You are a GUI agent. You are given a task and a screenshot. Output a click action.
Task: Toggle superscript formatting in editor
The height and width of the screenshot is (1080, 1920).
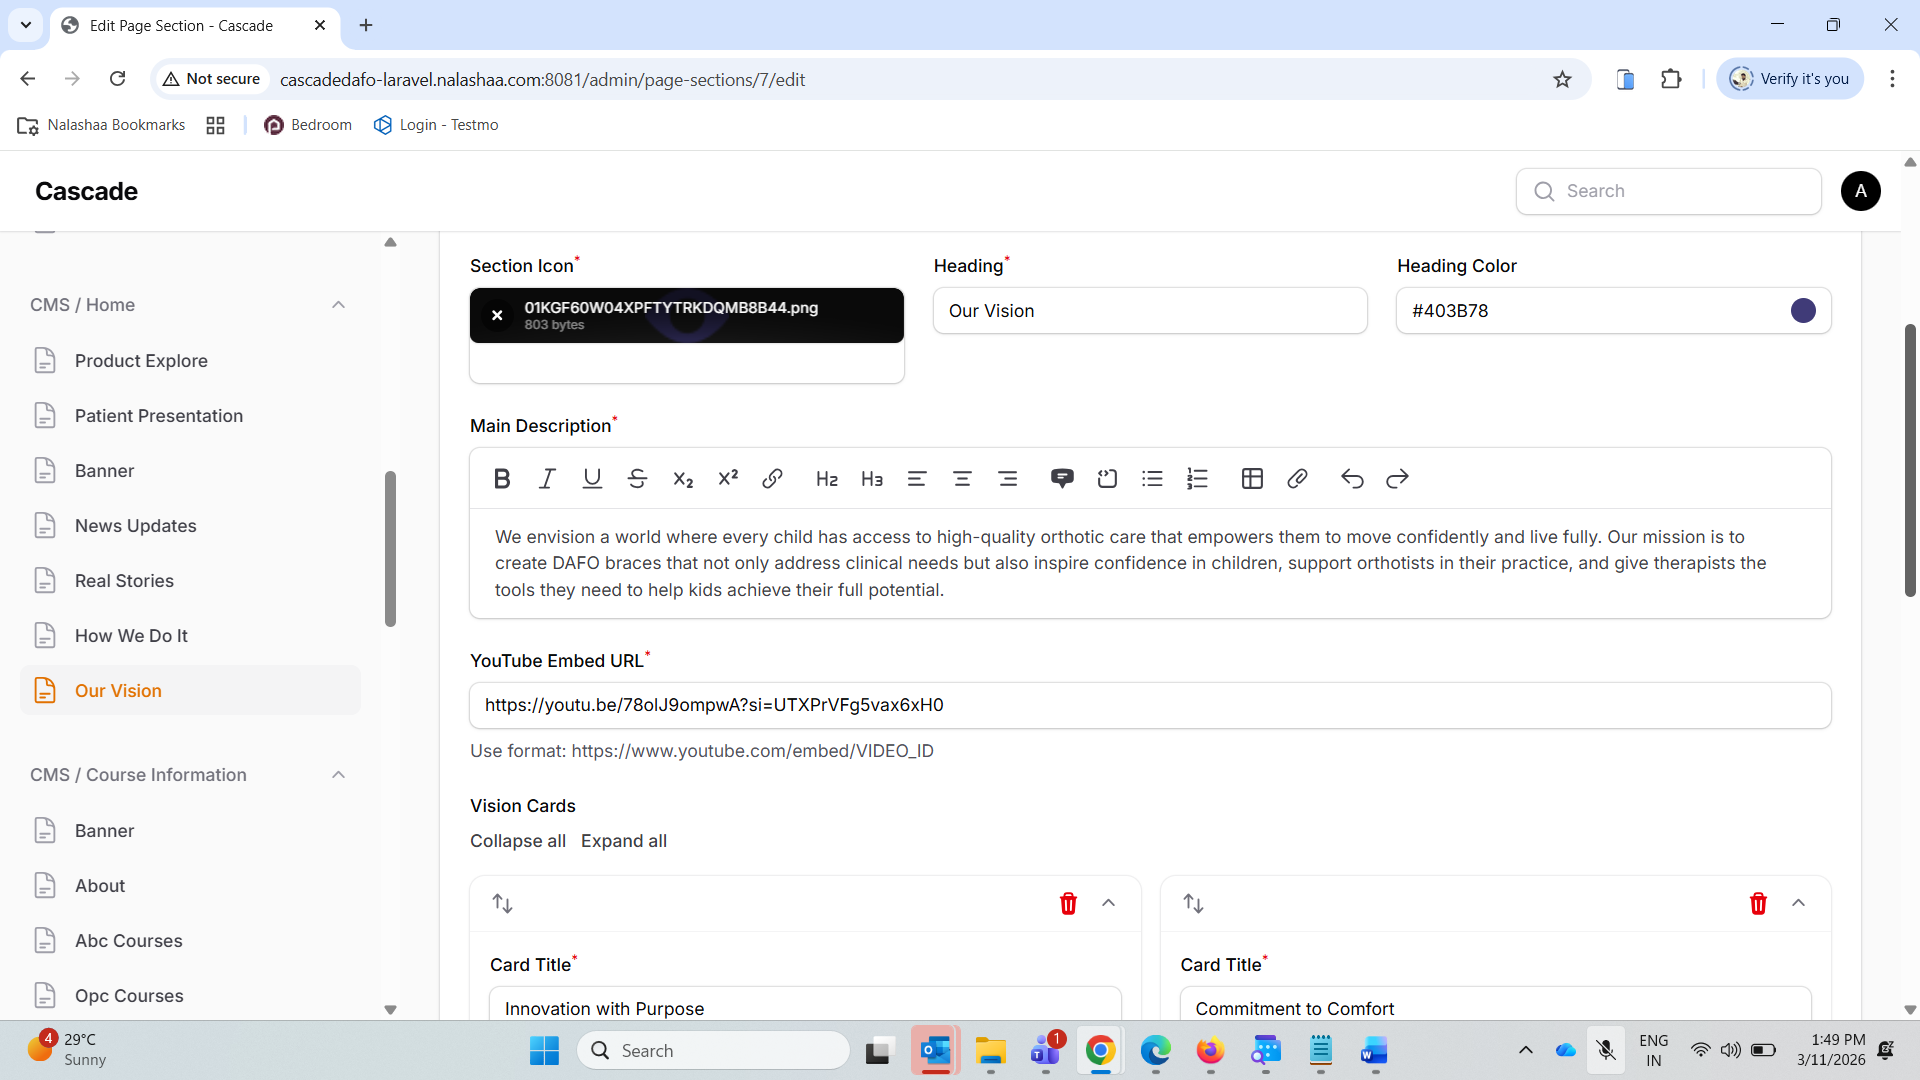coord(728,479)
